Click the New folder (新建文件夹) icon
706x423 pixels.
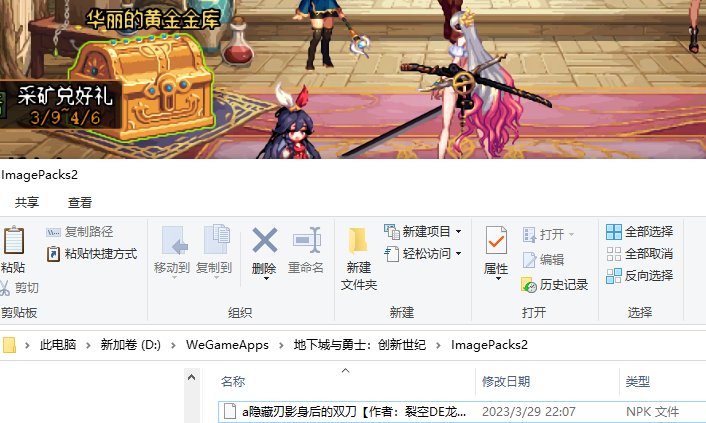[358, 241]
